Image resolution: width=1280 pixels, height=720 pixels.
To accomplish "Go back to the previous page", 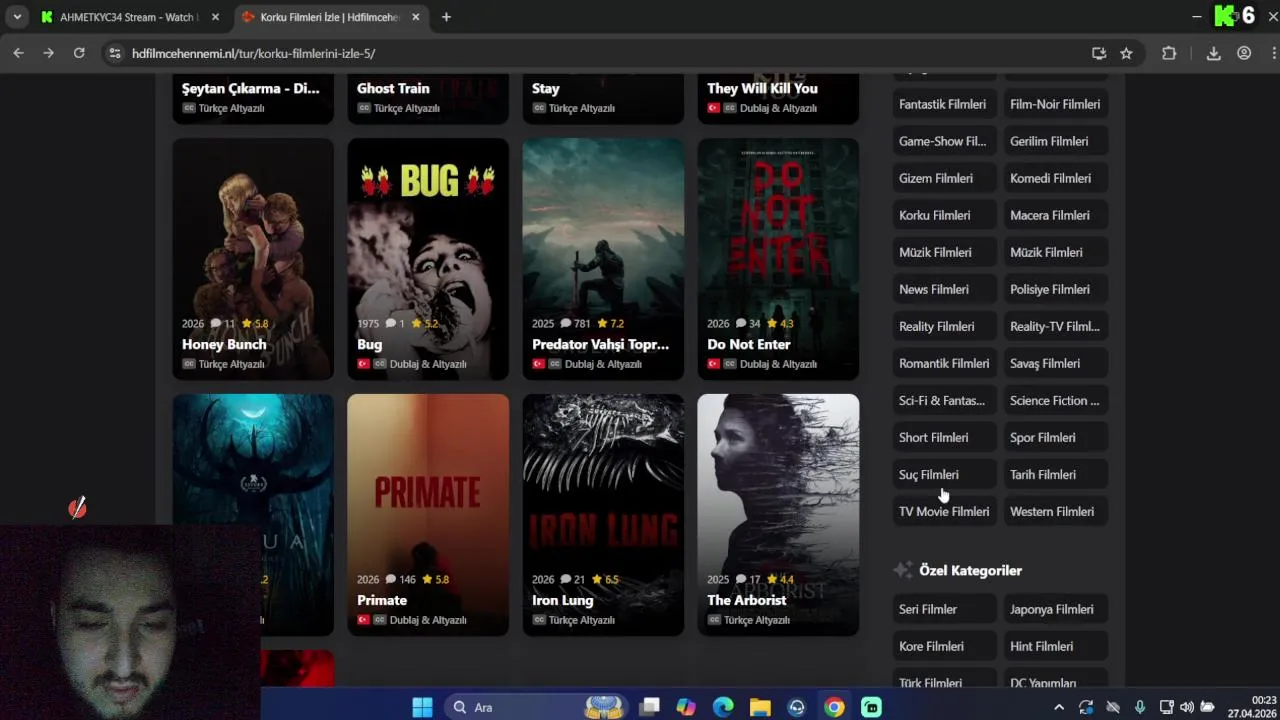I will [x=18, y=53].
